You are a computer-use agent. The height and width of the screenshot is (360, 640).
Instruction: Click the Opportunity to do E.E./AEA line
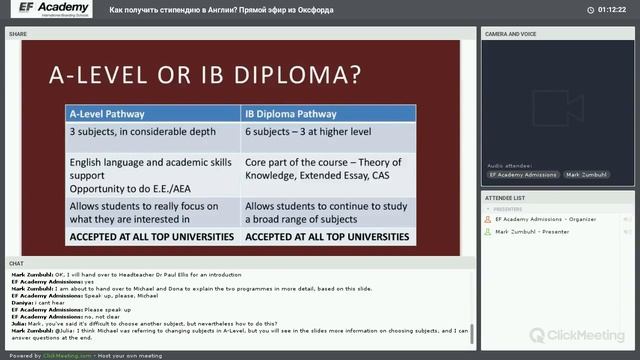tap(130, 189)
